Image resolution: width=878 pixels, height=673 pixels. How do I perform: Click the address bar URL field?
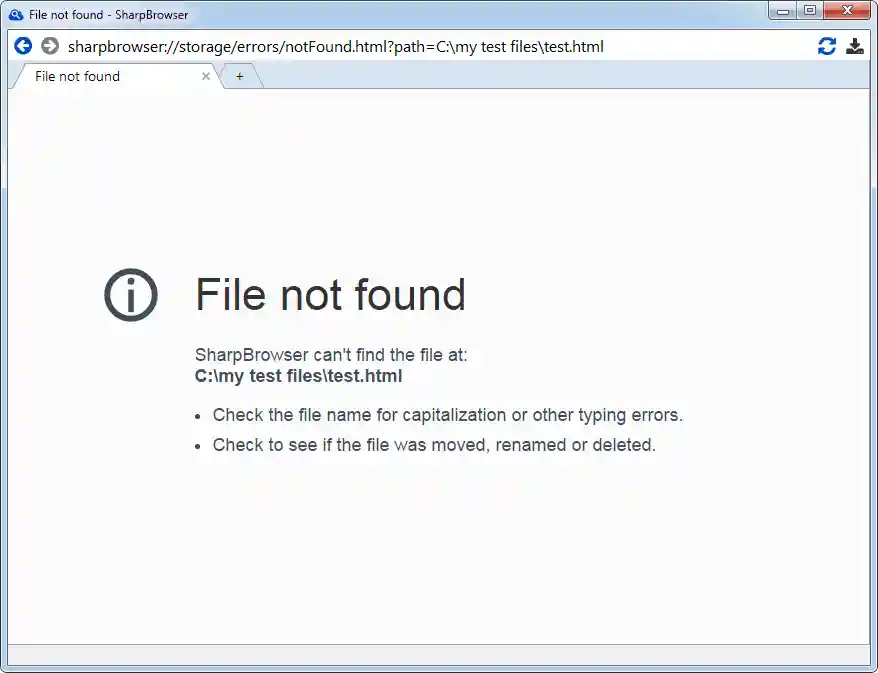437,46
